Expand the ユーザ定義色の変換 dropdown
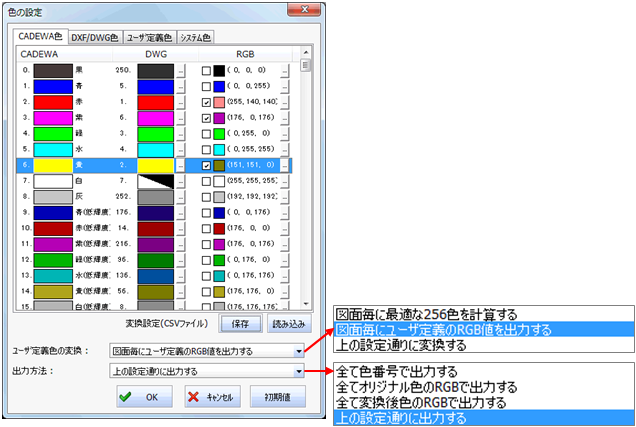The height and width of the screenshot is (427, 636). (298, 351)
